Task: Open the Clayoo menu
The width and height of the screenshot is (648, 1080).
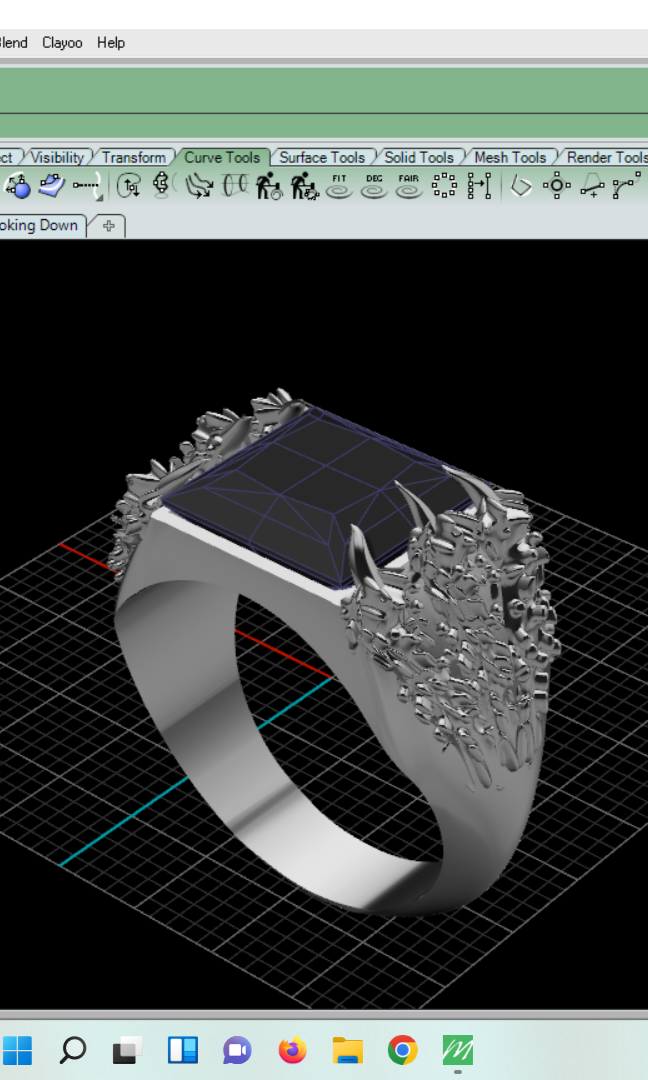Action: coord(62,42)
